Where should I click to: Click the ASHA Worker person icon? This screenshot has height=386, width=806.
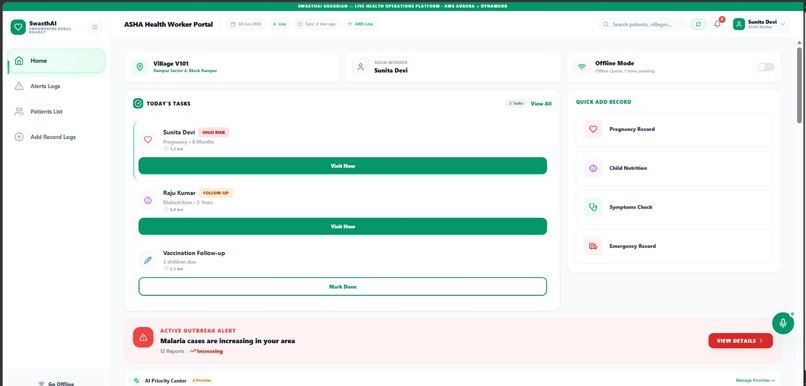coord(360,67)
